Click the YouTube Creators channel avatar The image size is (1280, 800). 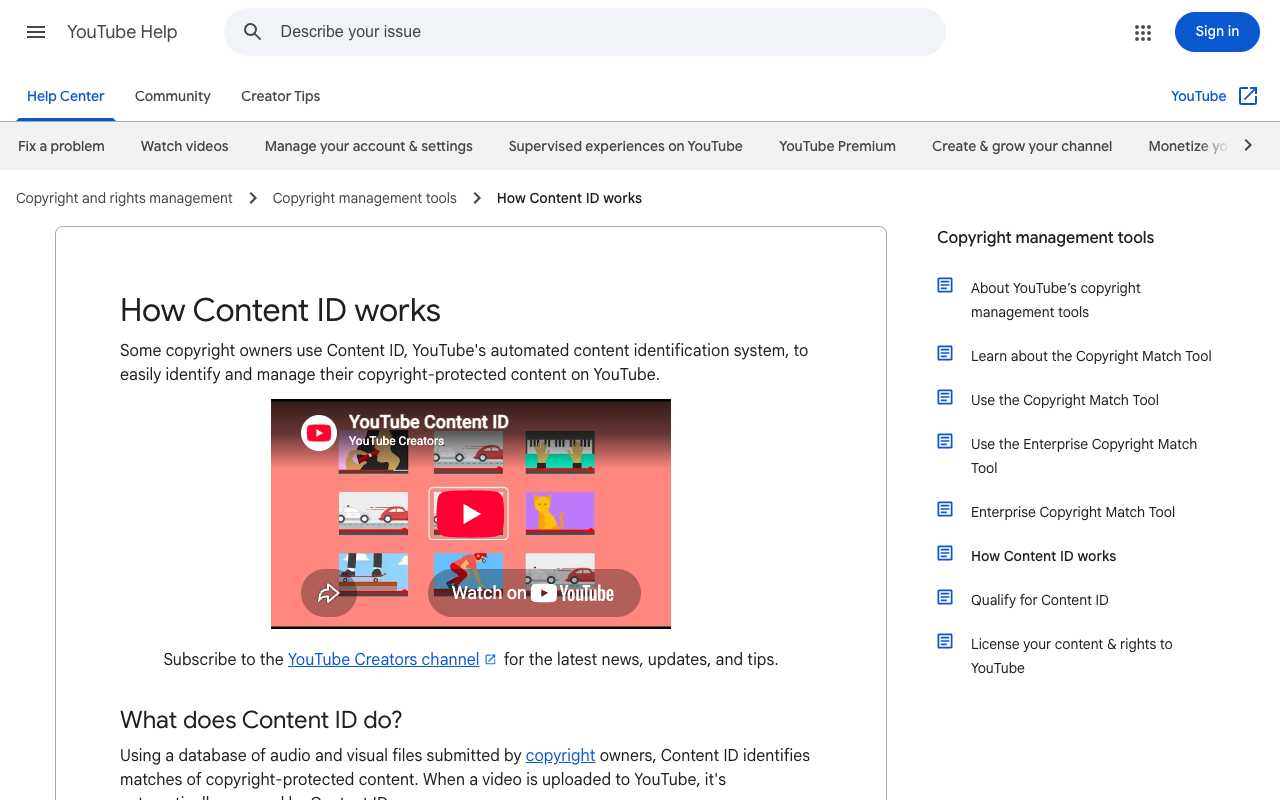(x=319, y=433)
